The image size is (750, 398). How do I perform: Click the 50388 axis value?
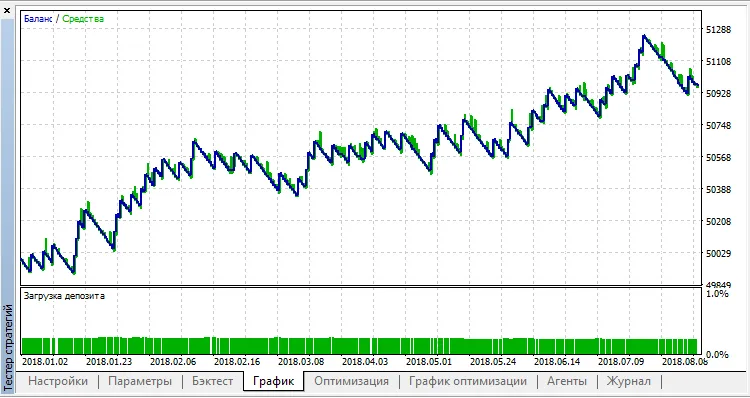(719, 190)
